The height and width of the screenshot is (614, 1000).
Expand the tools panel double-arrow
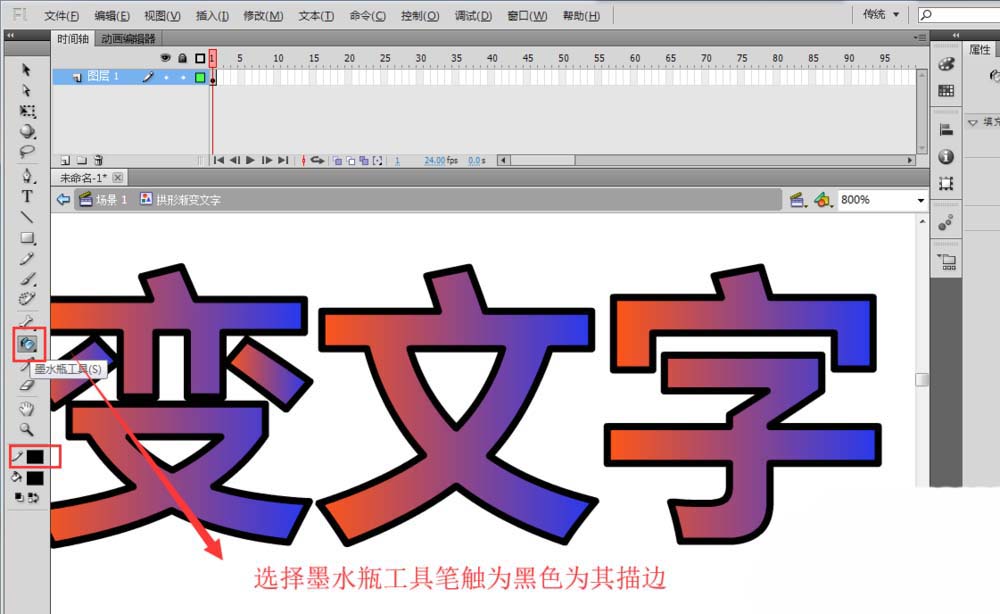(x=10, y=36)
